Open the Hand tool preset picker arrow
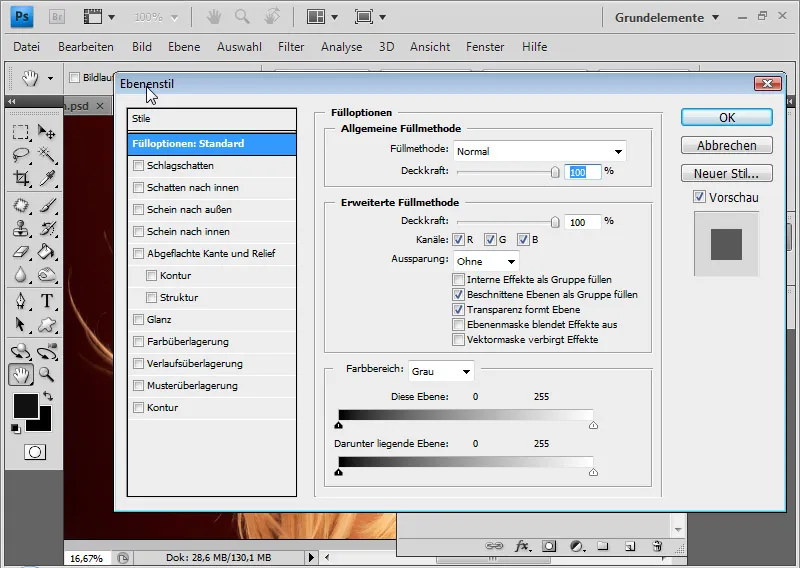This screenshot has height=568, width=800. click(50, 79)
